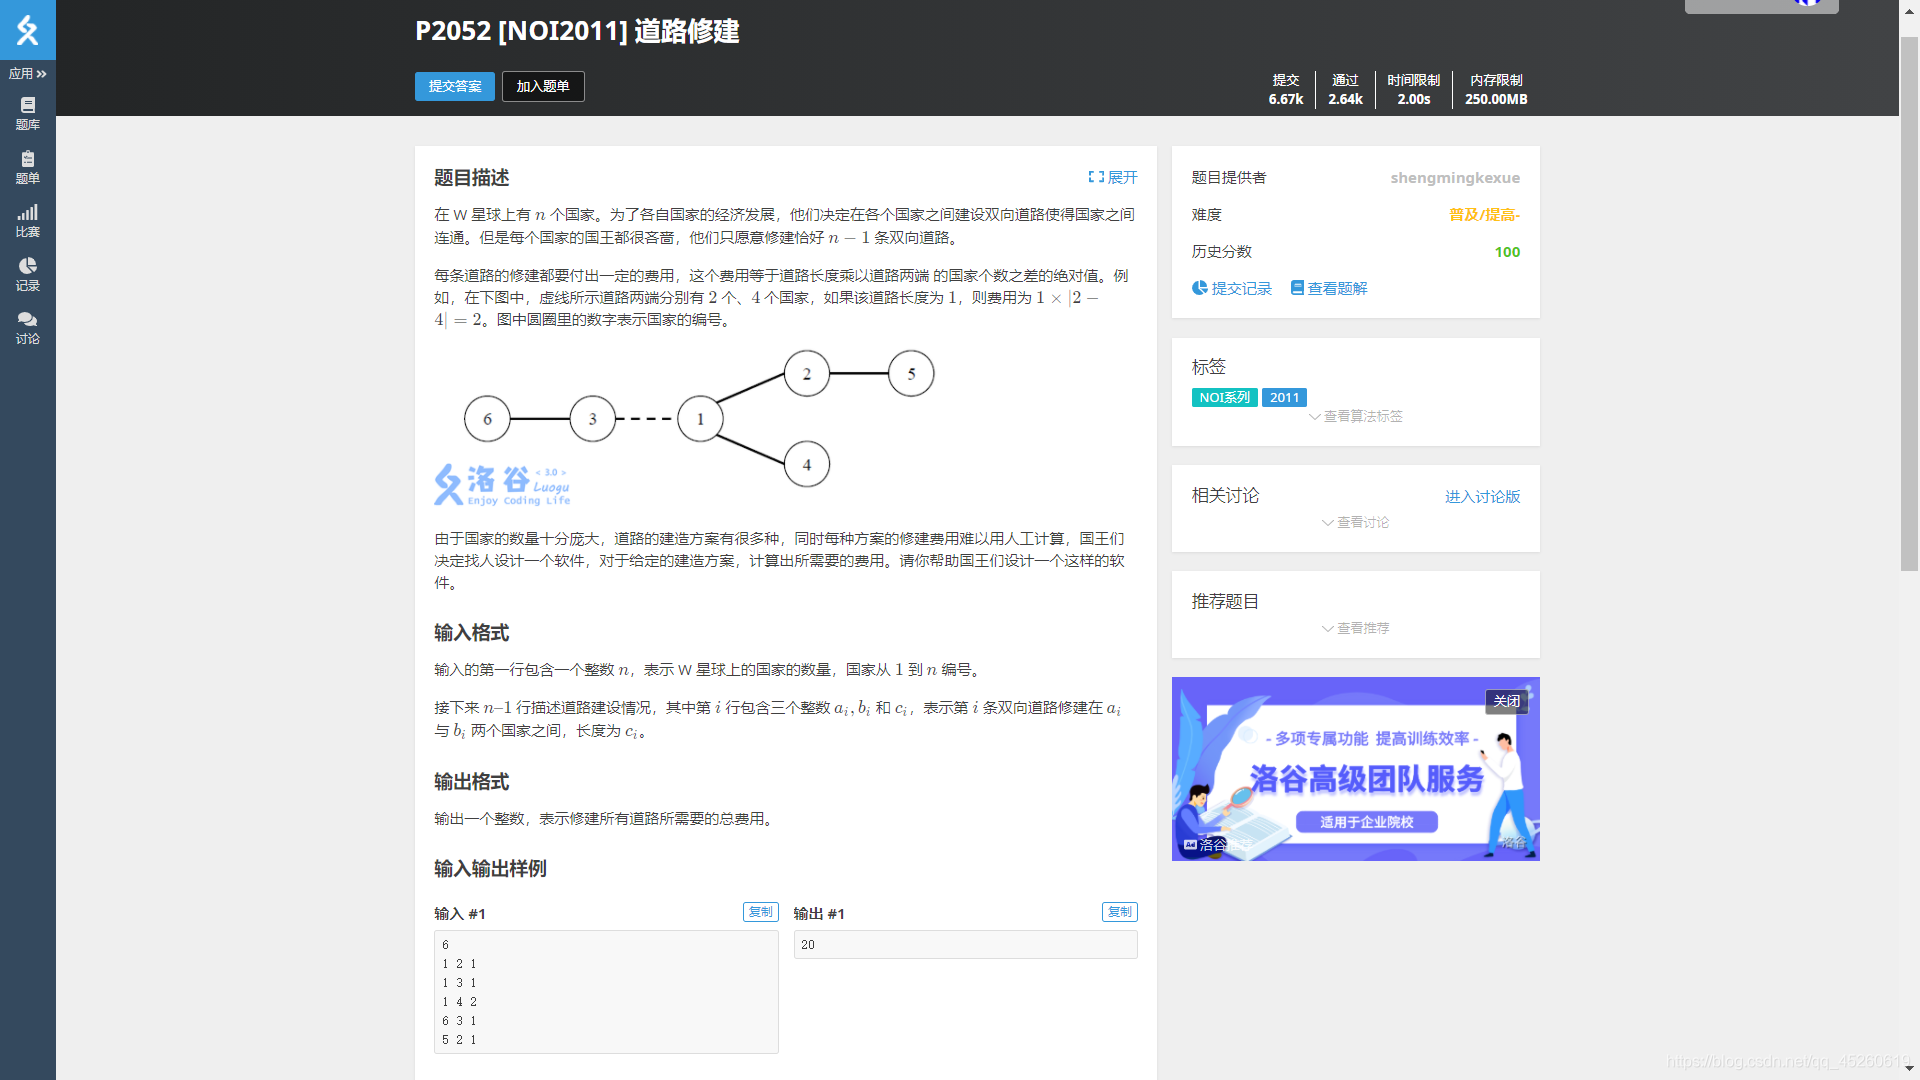This screenshot has width=1920, height=1080.
Task: Close the team service ad banner
Action: tap(1506, 701)
